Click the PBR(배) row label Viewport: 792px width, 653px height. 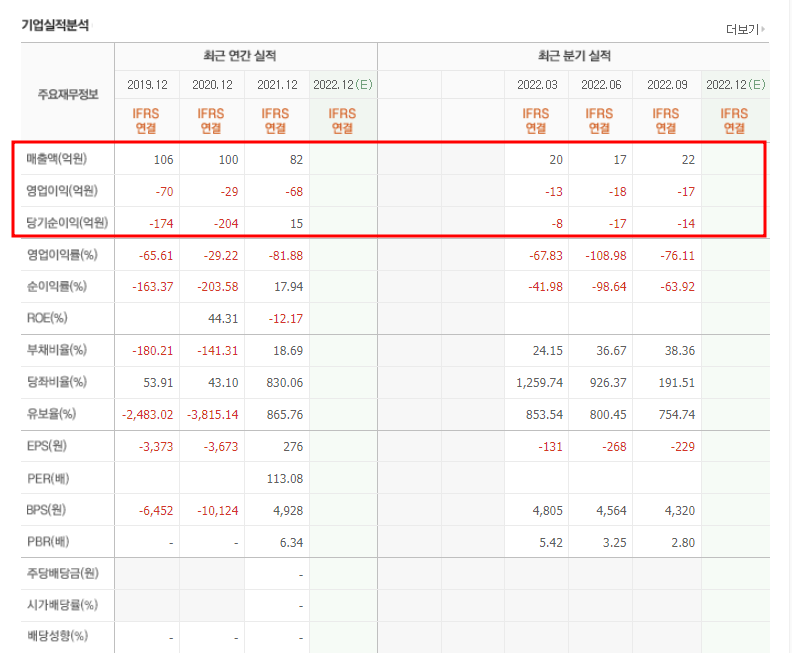pyautogui.click(x=48, y=542)
